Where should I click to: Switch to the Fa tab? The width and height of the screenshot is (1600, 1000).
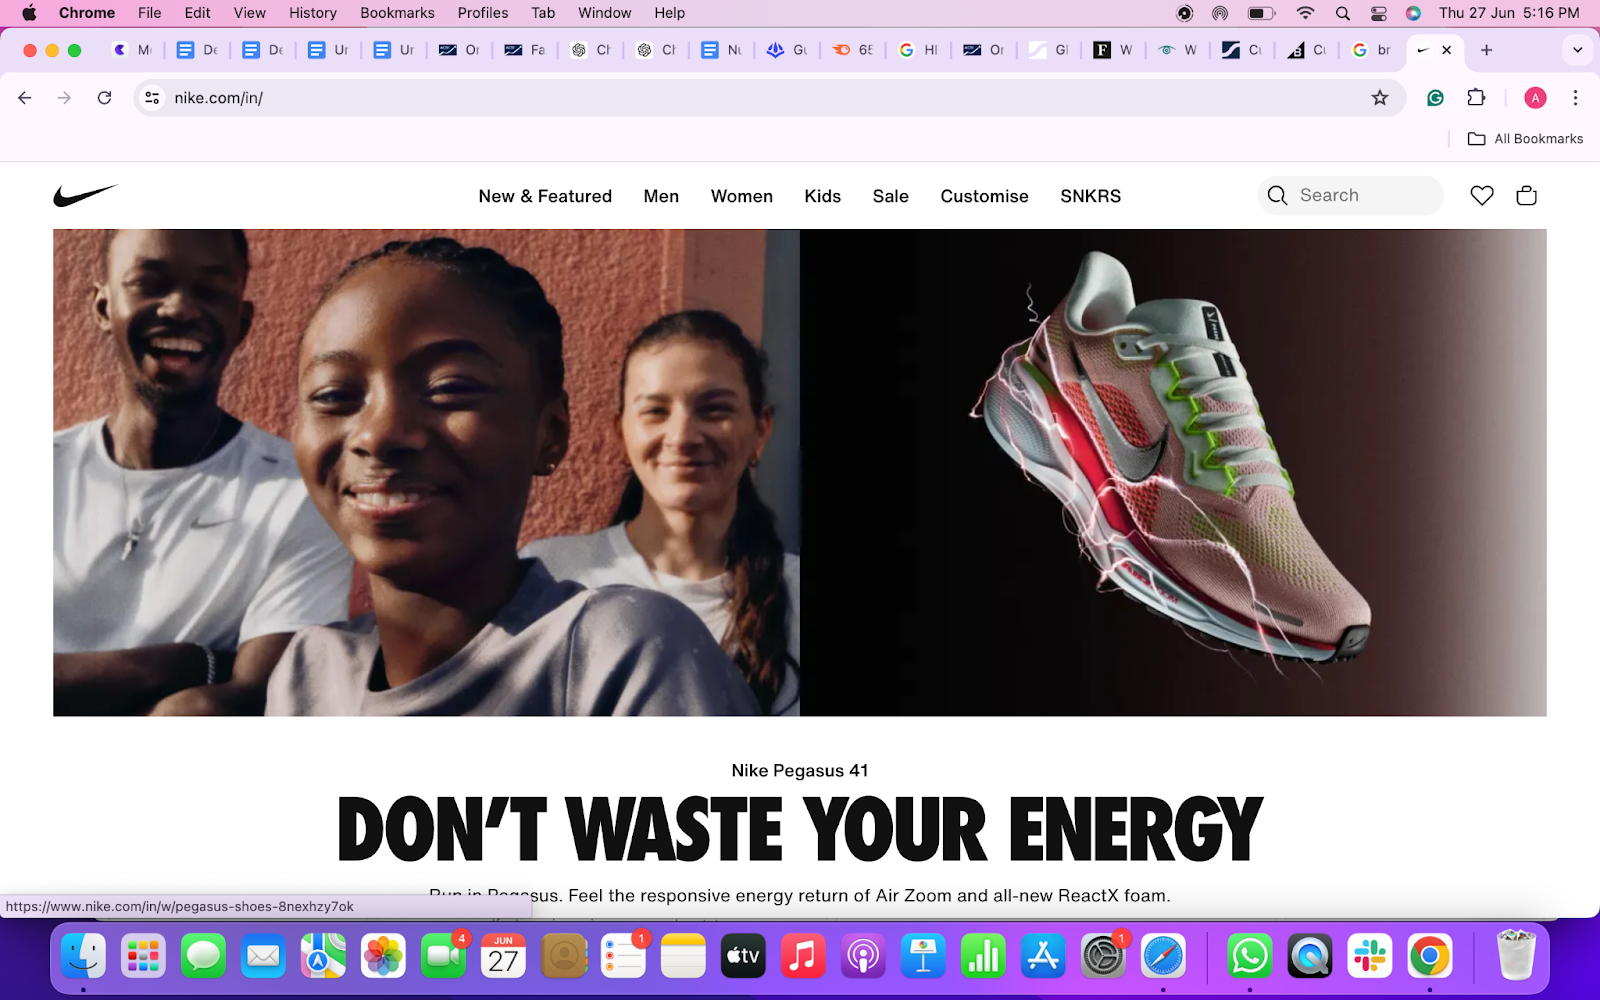pyautogui.click(x=525, y=50)
